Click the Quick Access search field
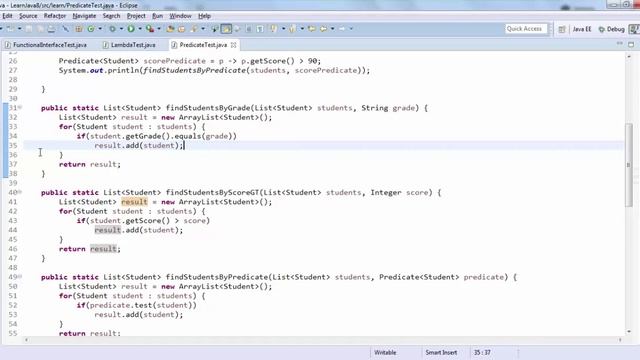 [525, 29]
